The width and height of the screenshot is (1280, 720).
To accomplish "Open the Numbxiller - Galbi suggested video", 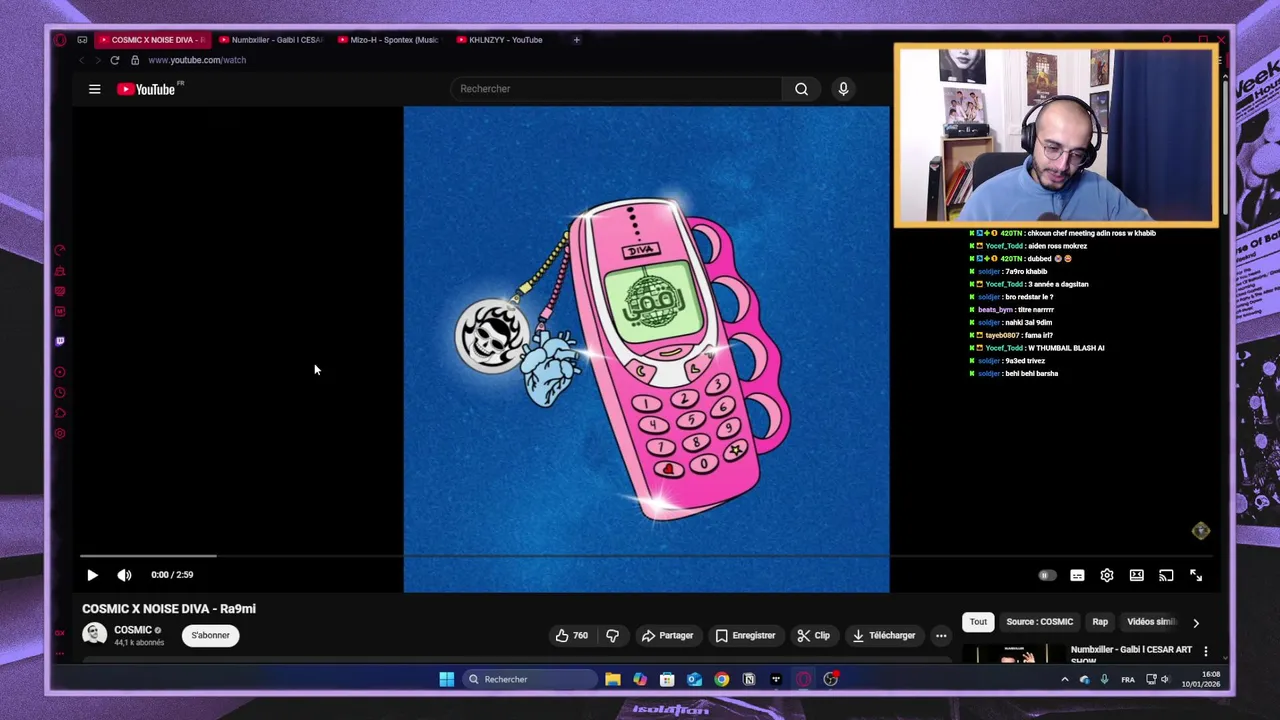I will pos(1131,653).
